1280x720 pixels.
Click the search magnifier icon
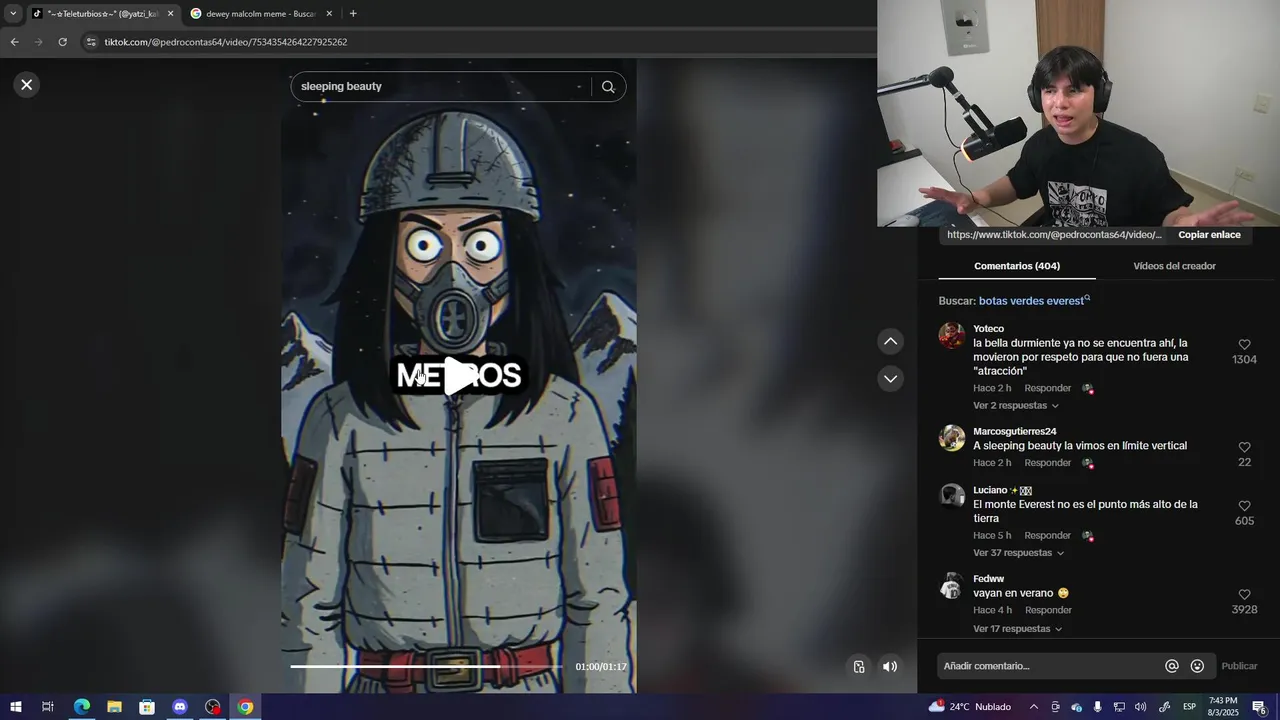point(608,87)
